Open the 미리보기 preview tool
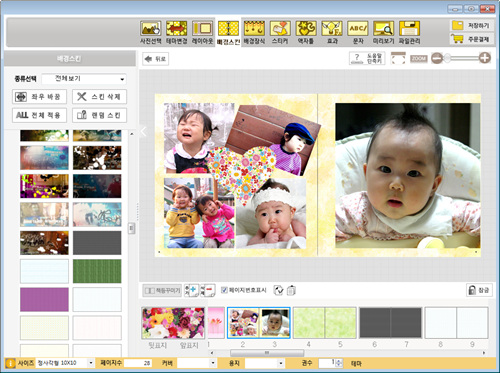 point(383,32)
